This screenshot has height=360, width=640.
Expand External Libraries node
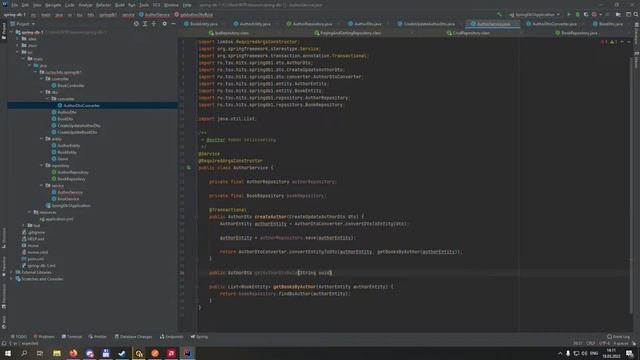pyautogui.click(x=11, y=272)
